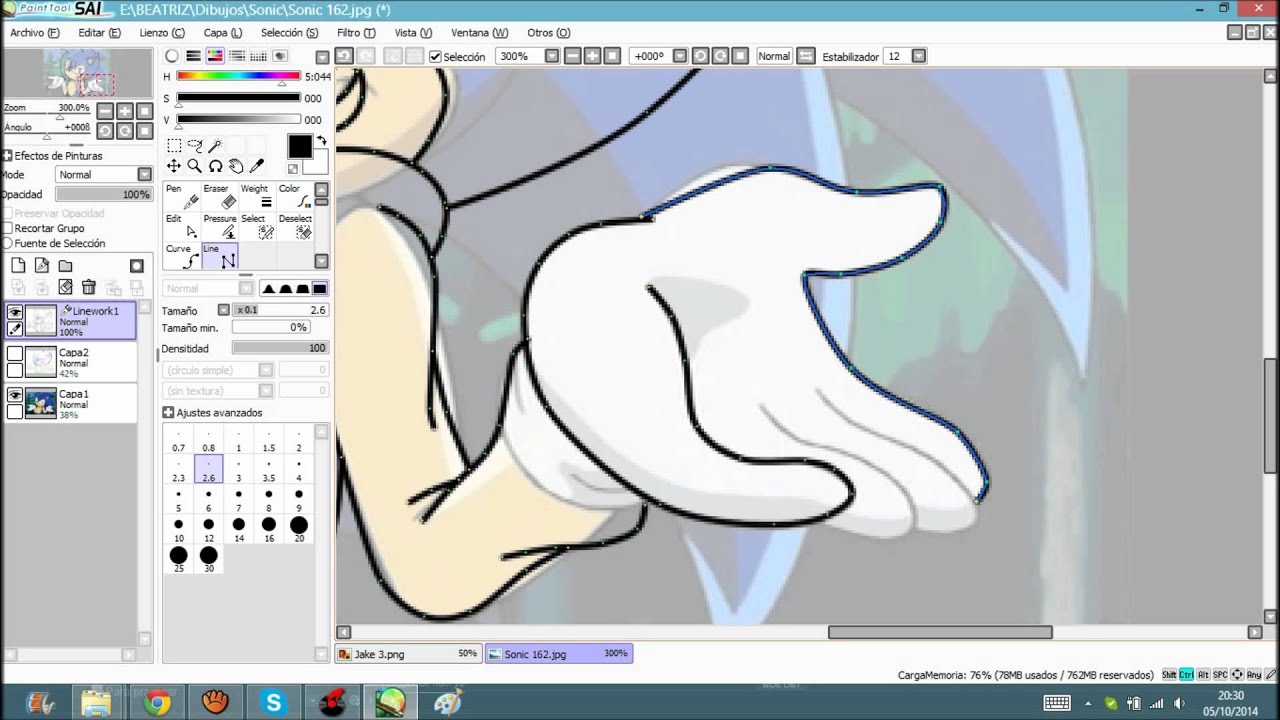Choose the Deselect linework tool
The height and width of the screenshot is (720, 1280).
pos(294,226)
